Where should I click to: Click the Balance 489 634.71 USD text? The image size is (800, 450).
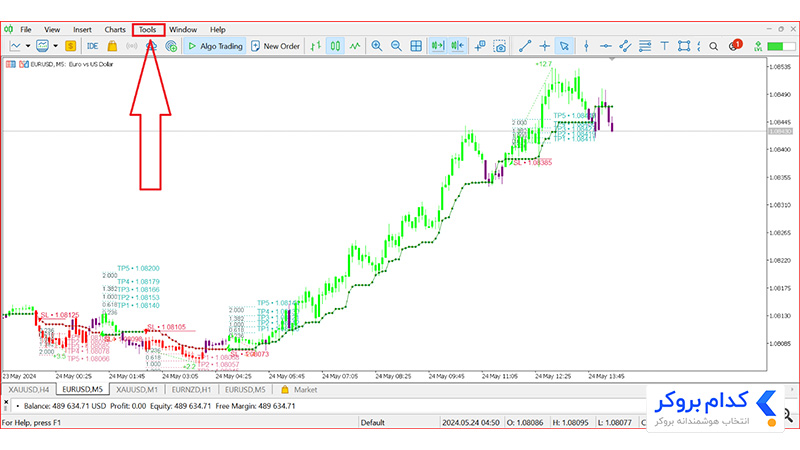[x=65, y=406]
